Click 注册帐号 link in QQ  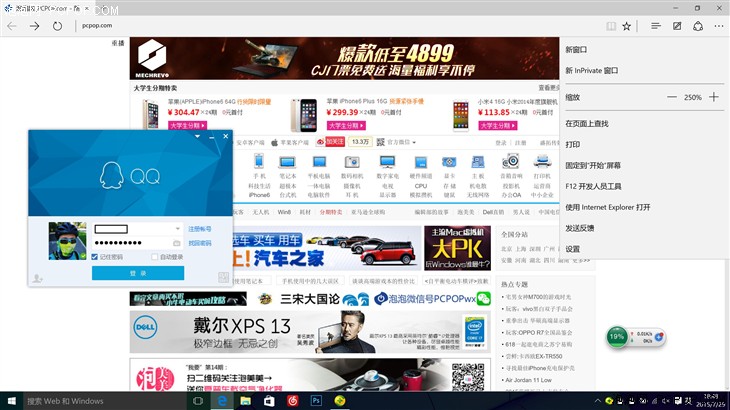[200, 229]
